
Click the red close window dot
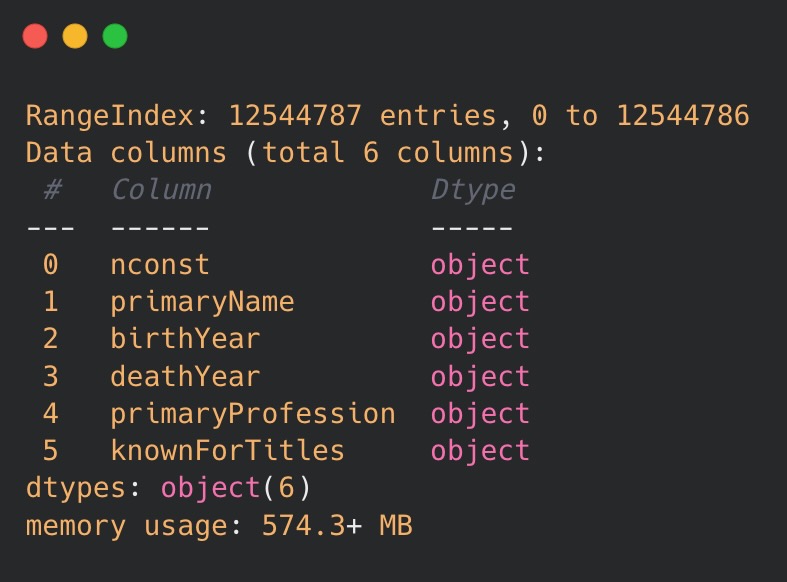click(x=35, y=36)
